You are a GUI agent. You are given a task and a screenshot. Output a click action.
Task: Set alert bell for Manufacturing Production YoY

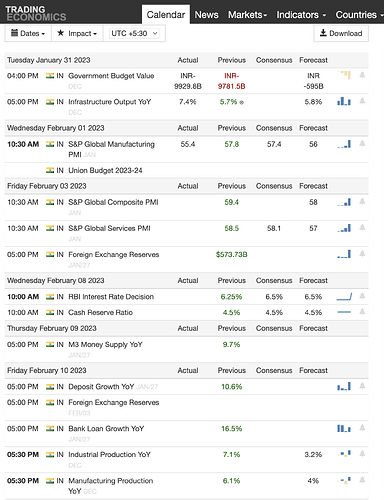point(362,480)
